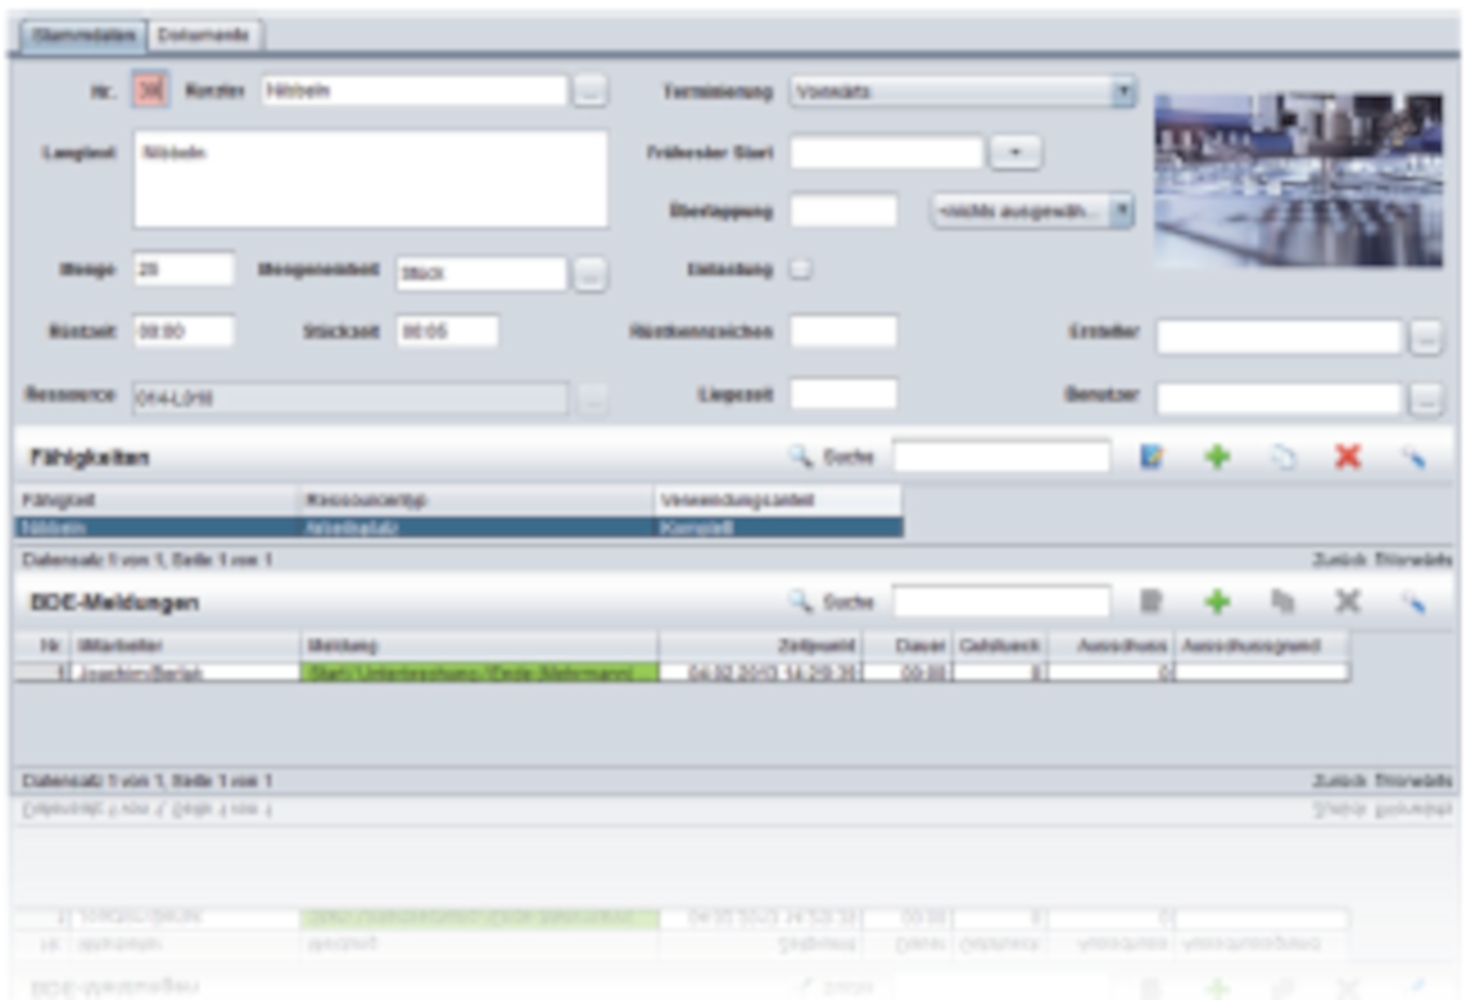Click into the Langtext text area
The width and height of the screenshot is (1466, 1000).
pos(370,179)
